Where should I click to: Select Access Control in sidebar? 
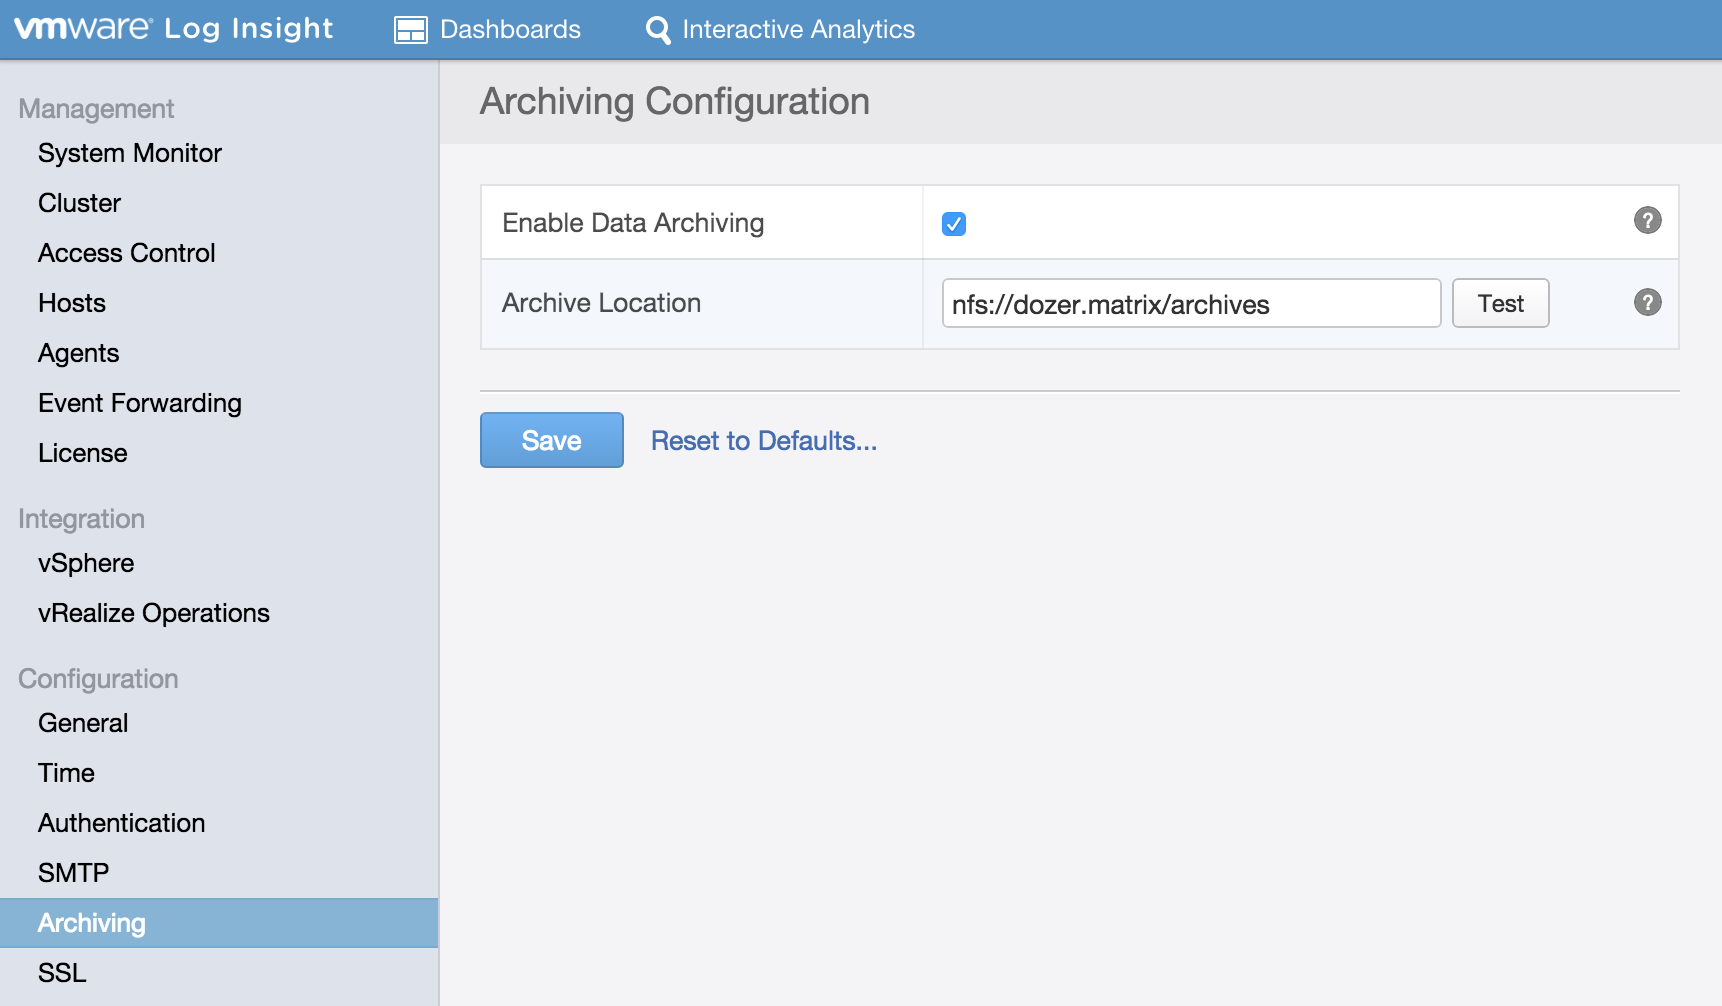point(127,253)
